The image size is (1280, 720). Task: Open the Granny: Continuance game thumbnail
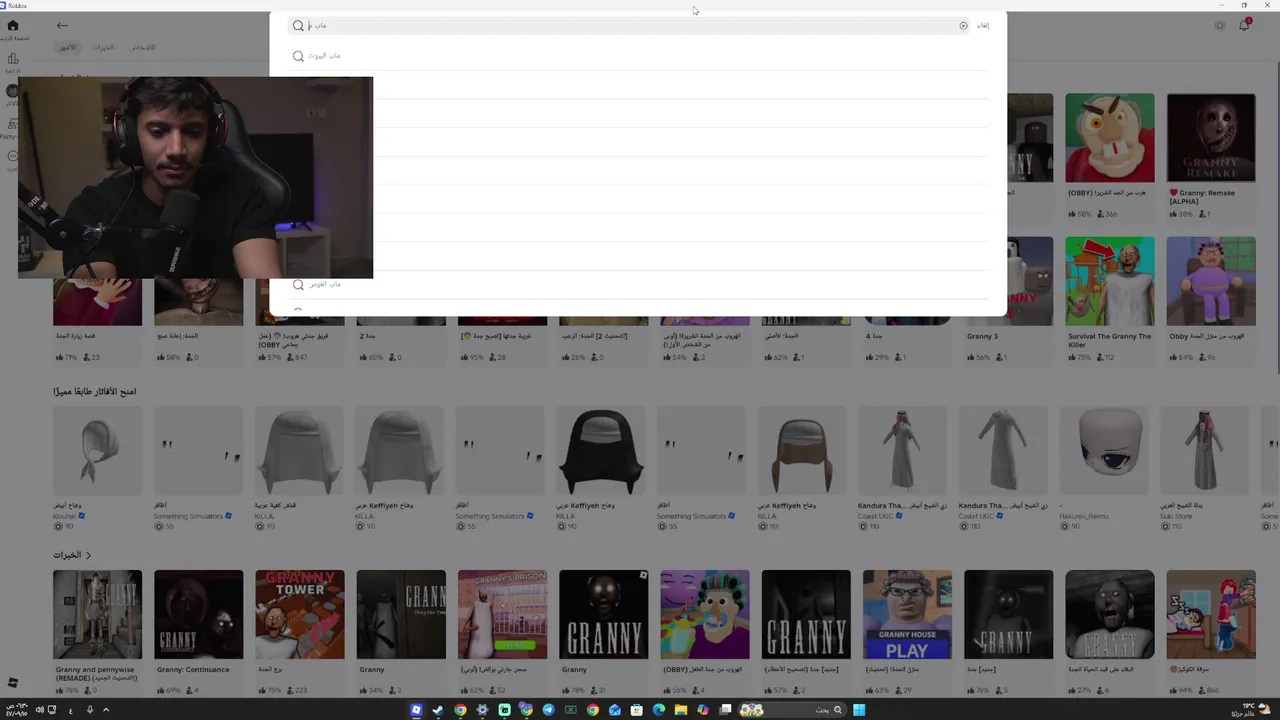tap(198, 614)
